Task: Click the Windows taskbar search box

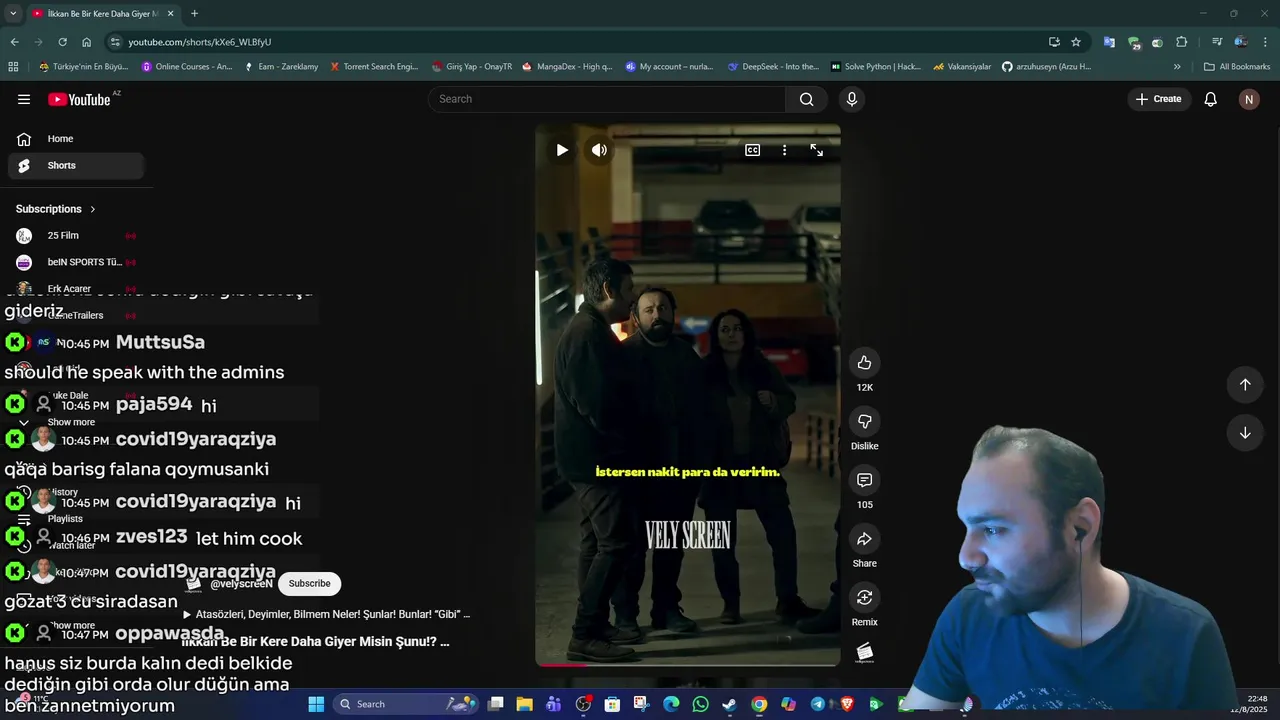Action: [x=405, y=704]
